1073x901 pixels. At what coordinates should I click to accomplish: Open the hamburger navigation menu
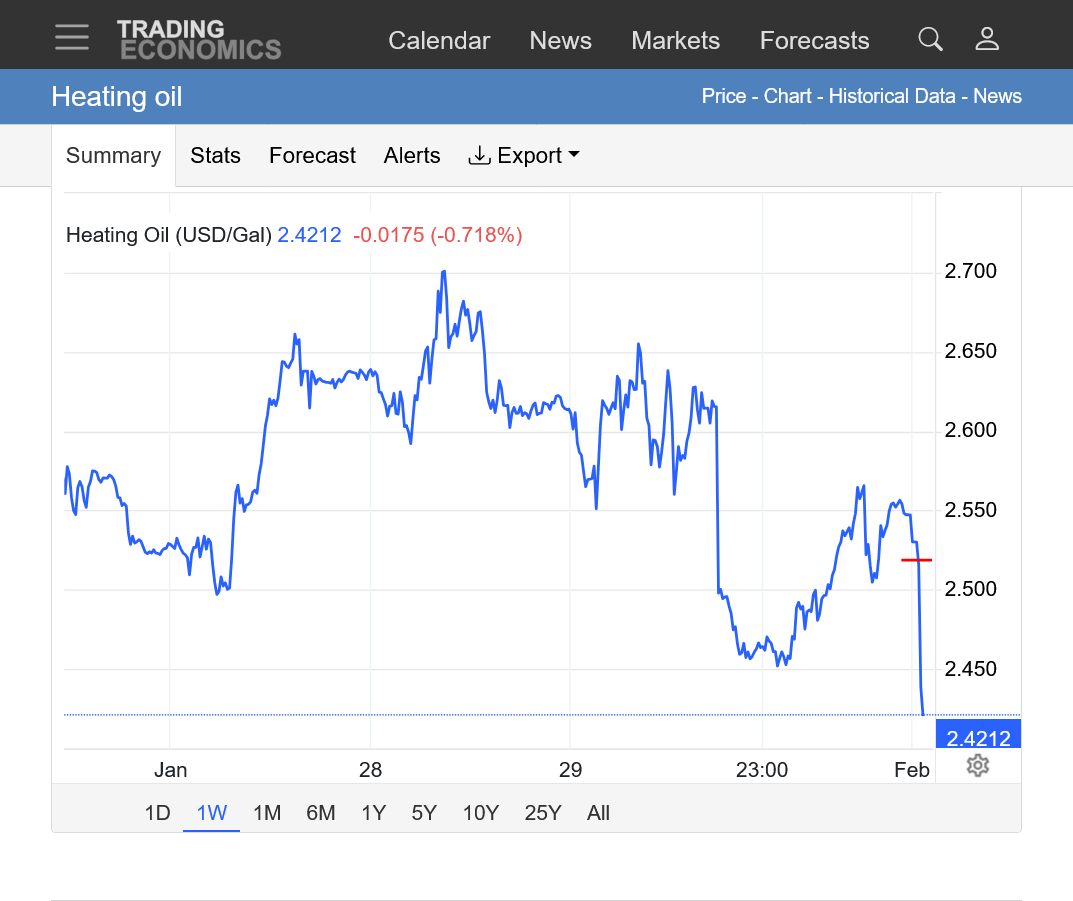click(72, 38)
